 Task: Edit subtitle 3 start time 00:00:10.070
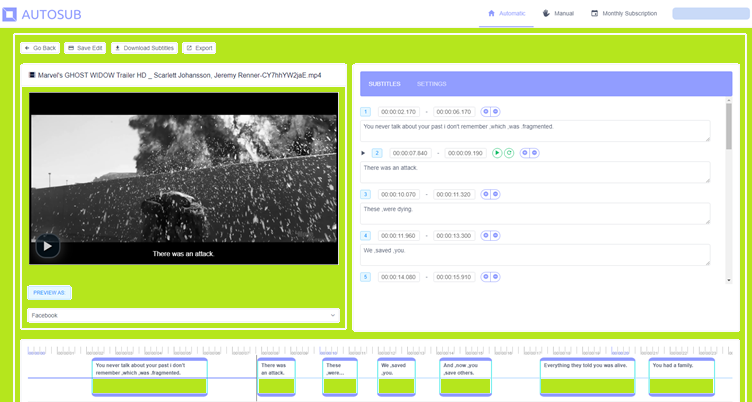tap(399, 194)
